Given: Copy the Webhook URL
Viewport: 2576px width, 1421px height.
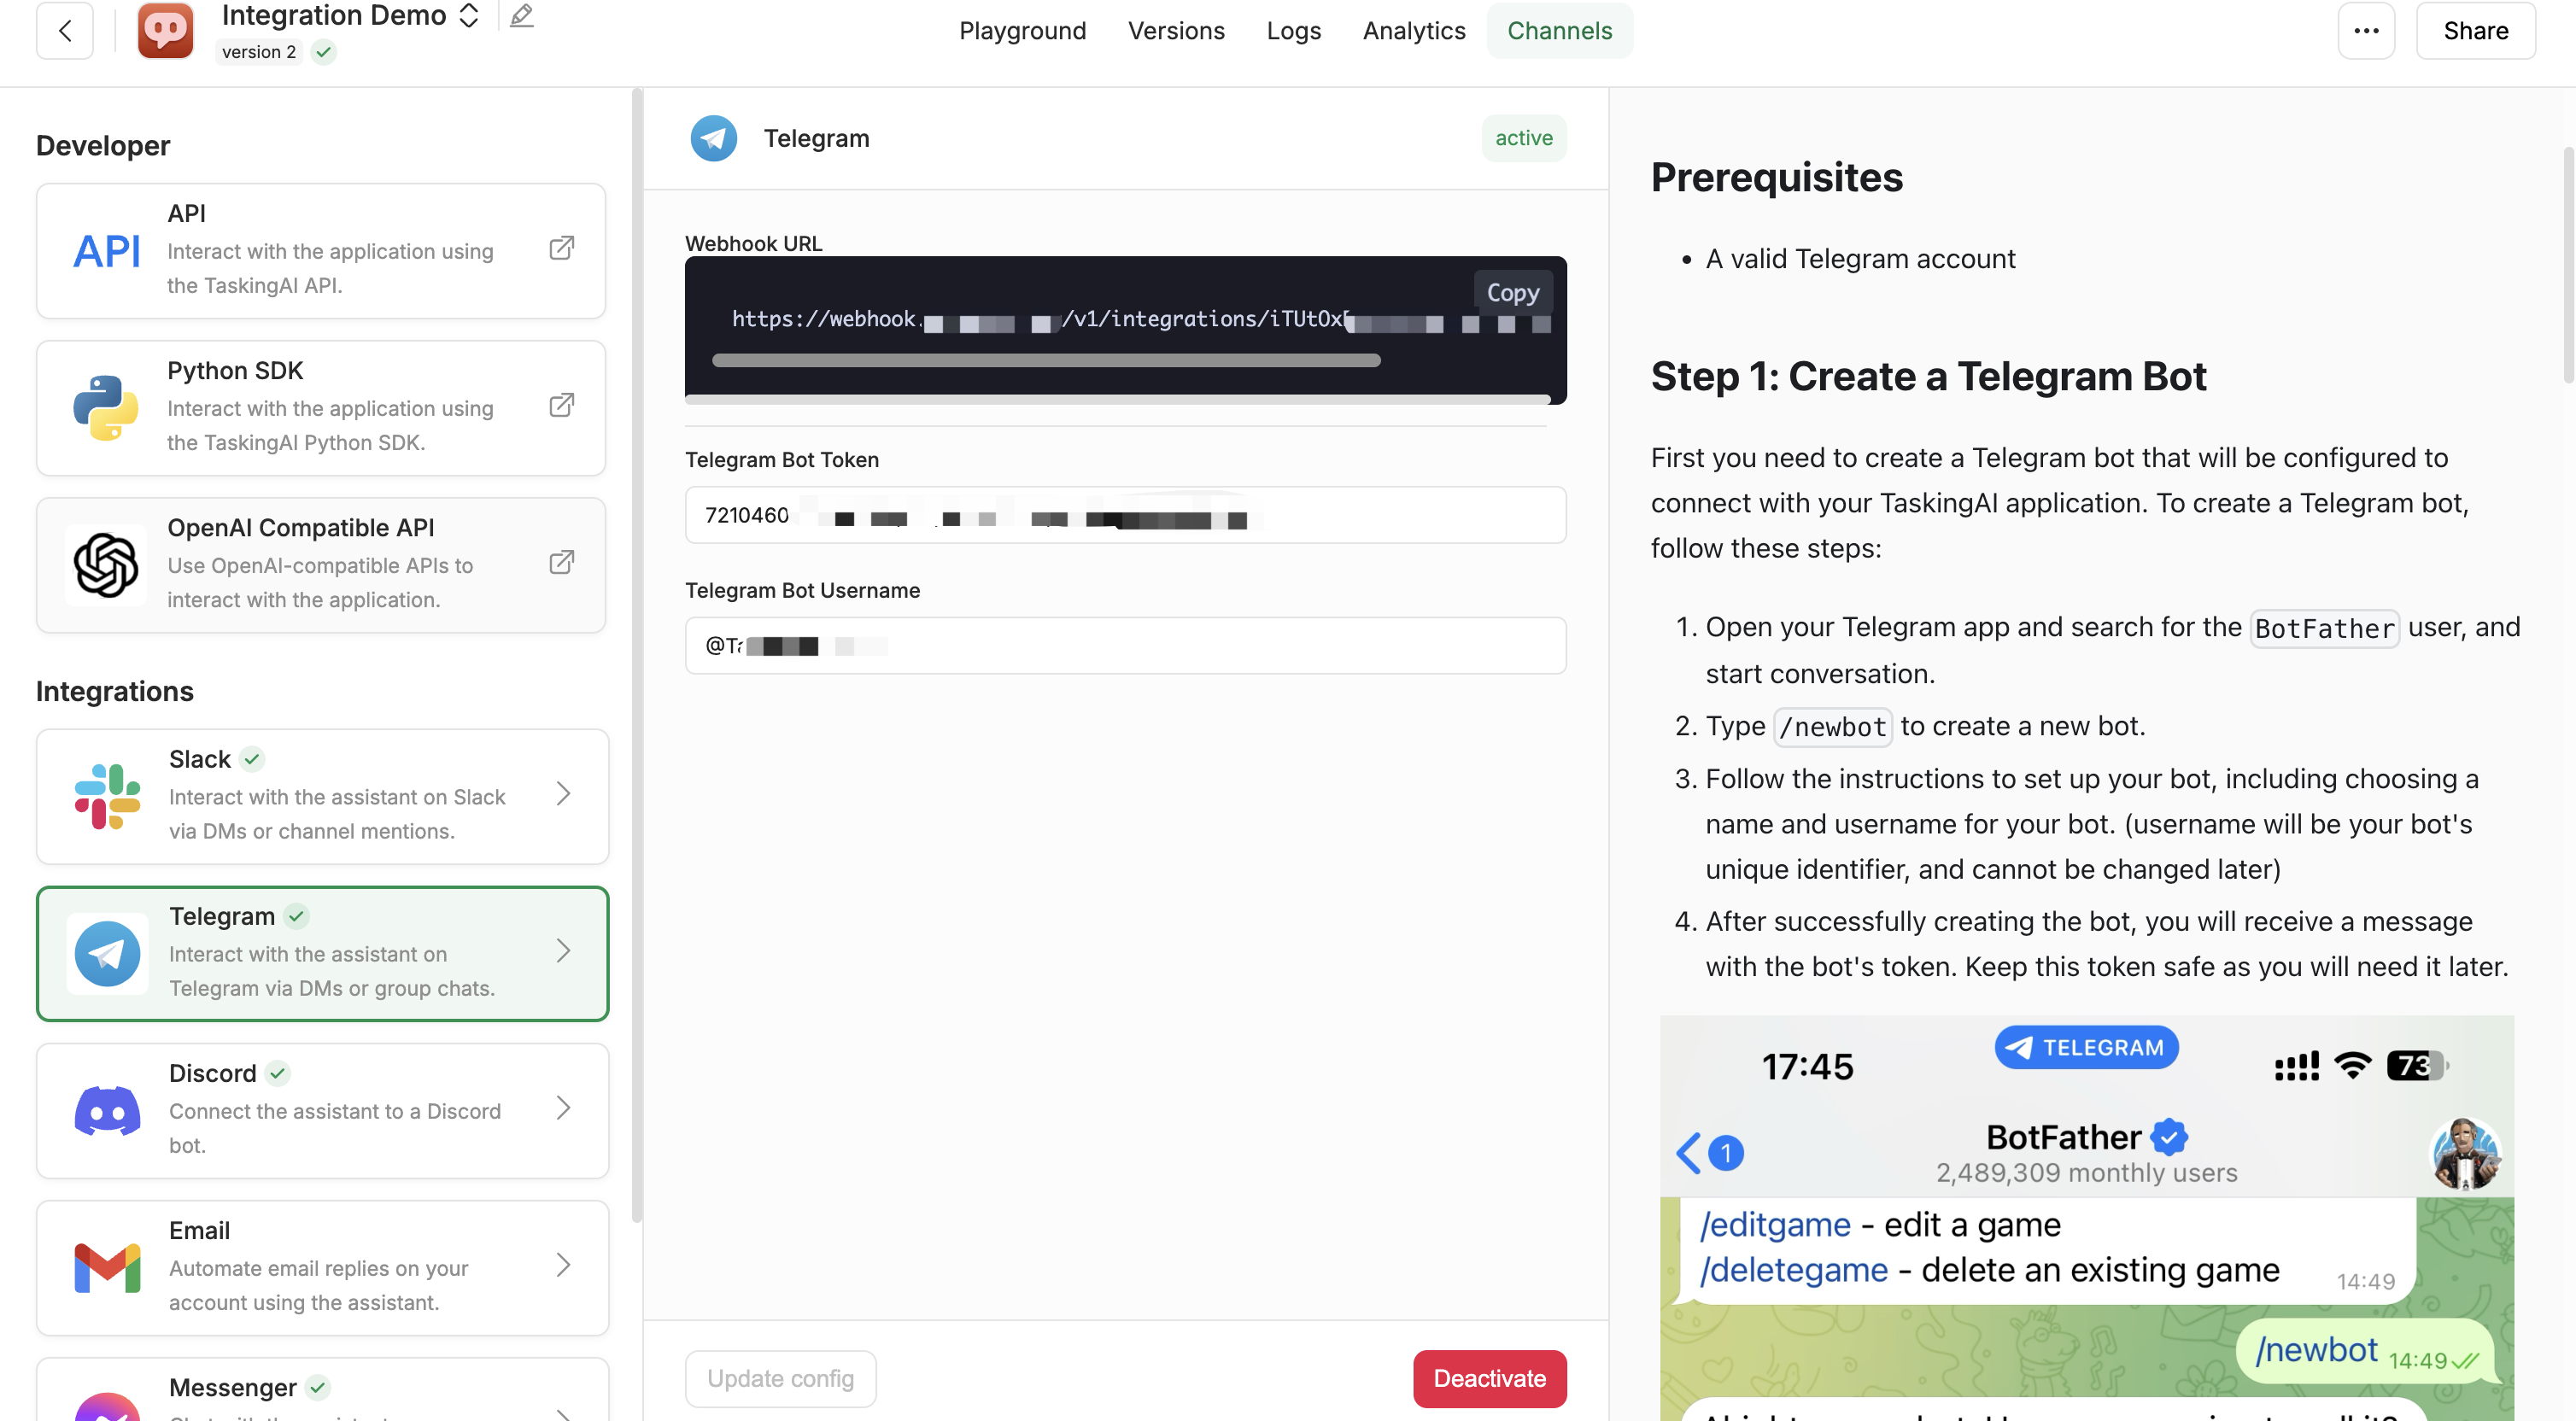Looking at the screenshot, I should pos(1512,292).
